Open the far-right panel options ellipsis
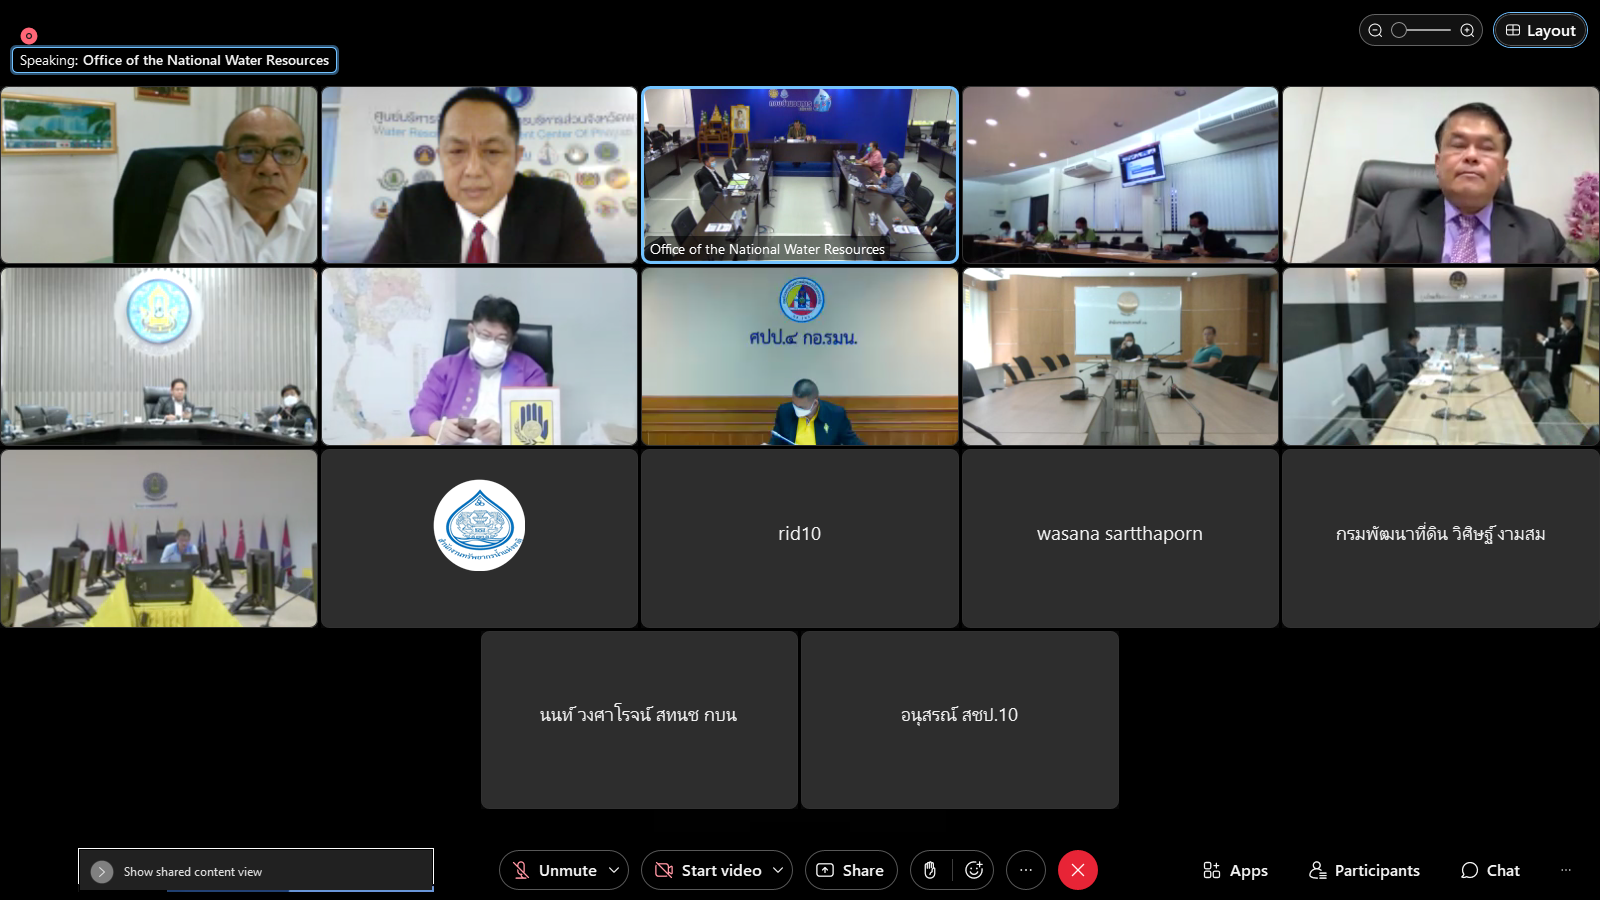The height and width of the screenshot is (900, 1600). (1566, 870)
